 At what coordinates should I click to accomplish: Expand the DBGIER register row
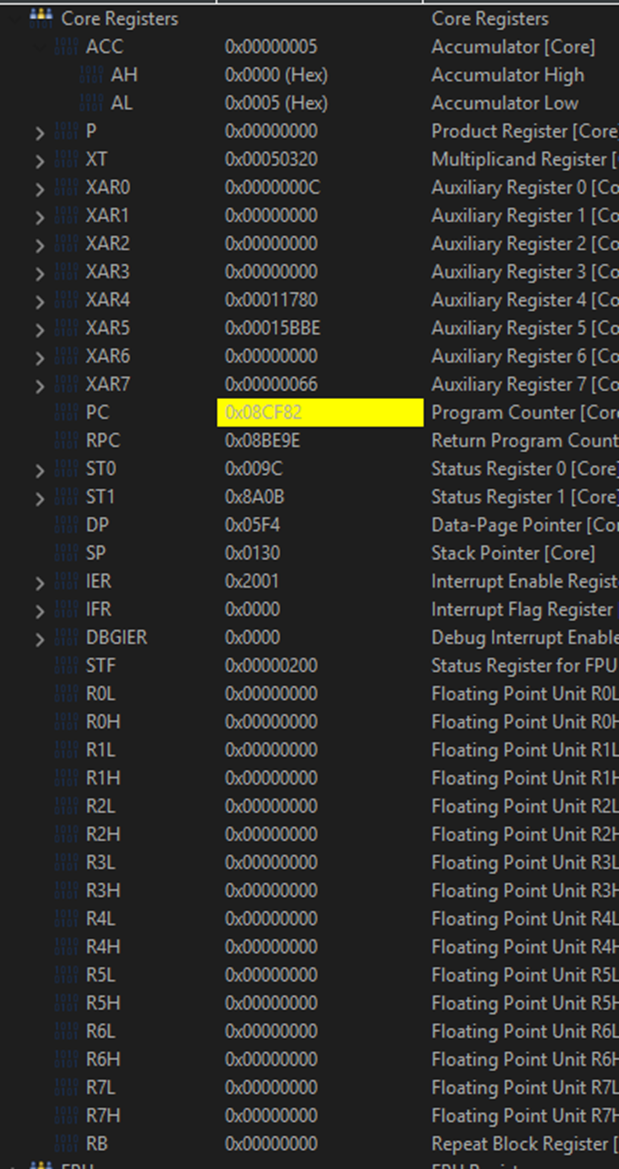coord(40,640)
